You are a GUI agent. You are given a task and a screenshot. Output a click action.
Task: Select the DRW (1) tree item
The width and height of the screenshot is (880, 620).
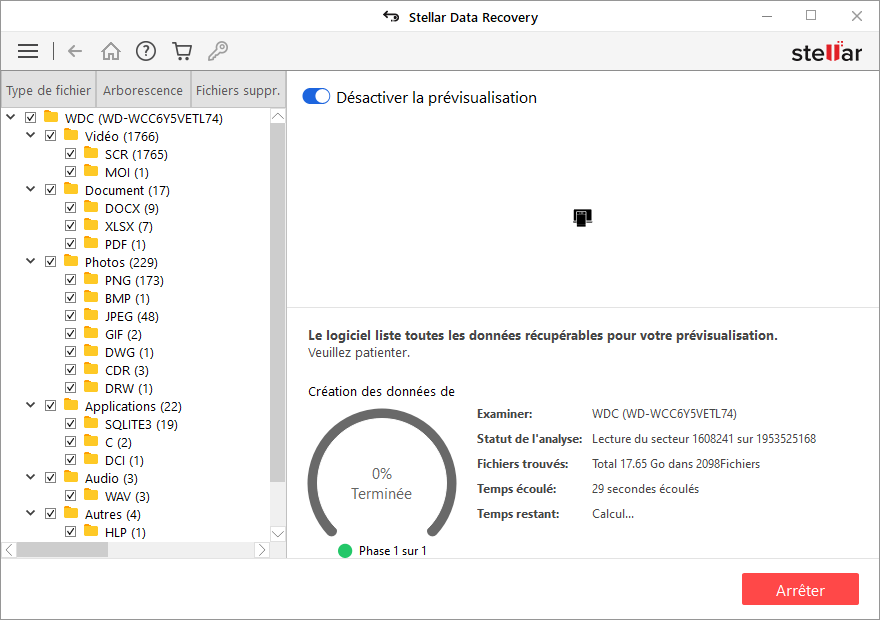pos(129,388)
